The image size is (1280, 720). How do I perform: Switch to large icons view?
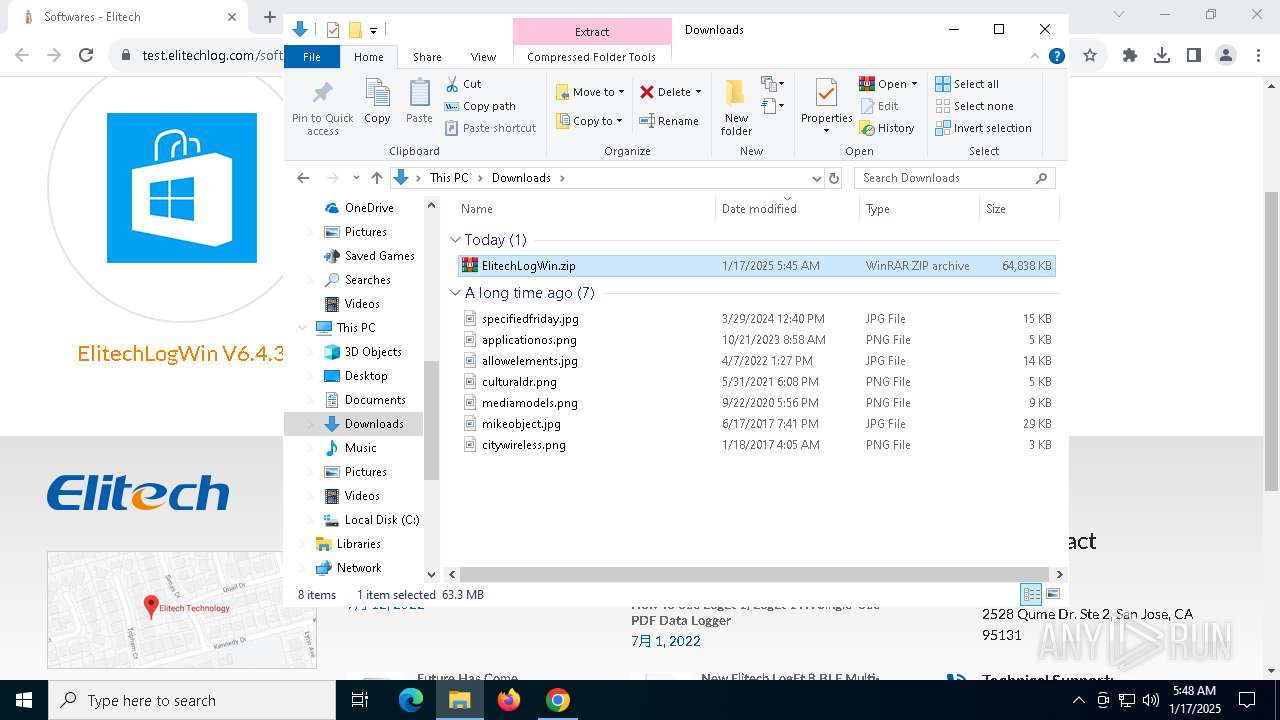1052,594
